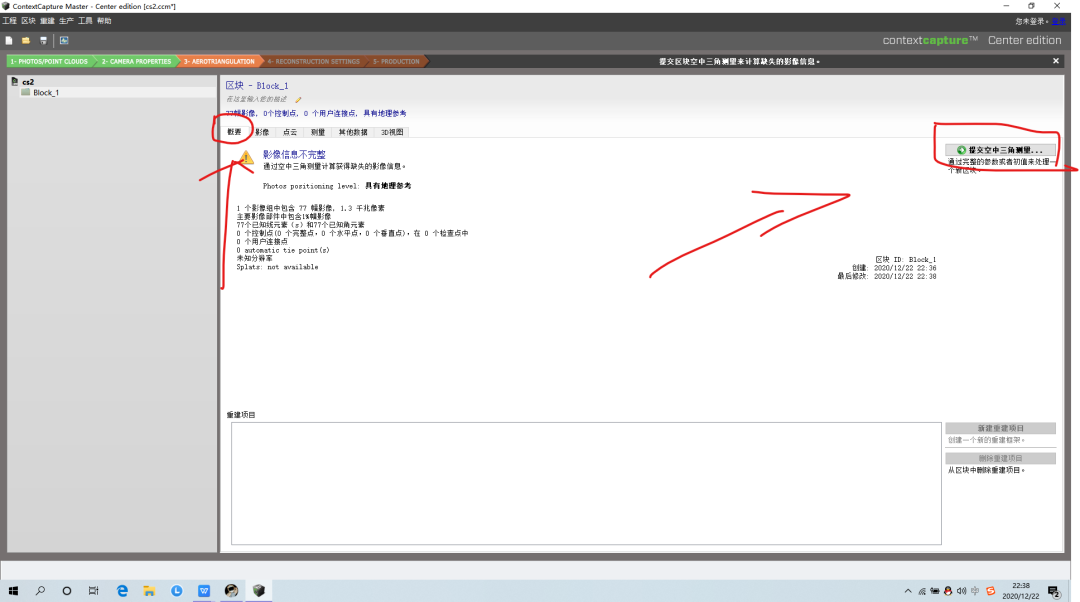Switch to the 3D视图 tab
1080x602 pixels.
pyautogui.click(x=392, y=132)
